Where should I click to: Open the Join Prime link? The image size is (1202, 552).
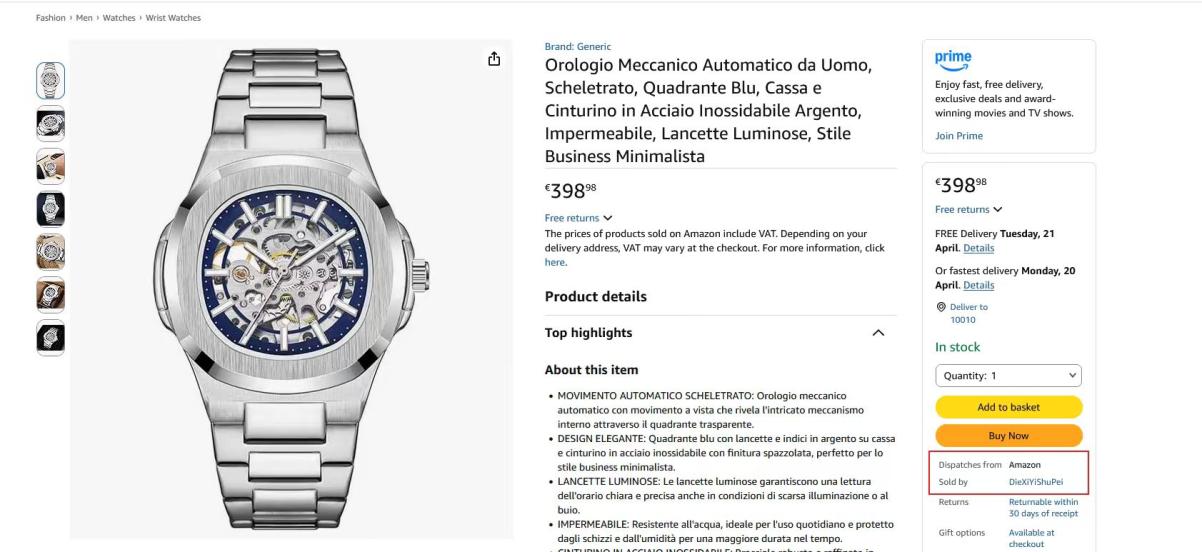click(x=959, y=136)
